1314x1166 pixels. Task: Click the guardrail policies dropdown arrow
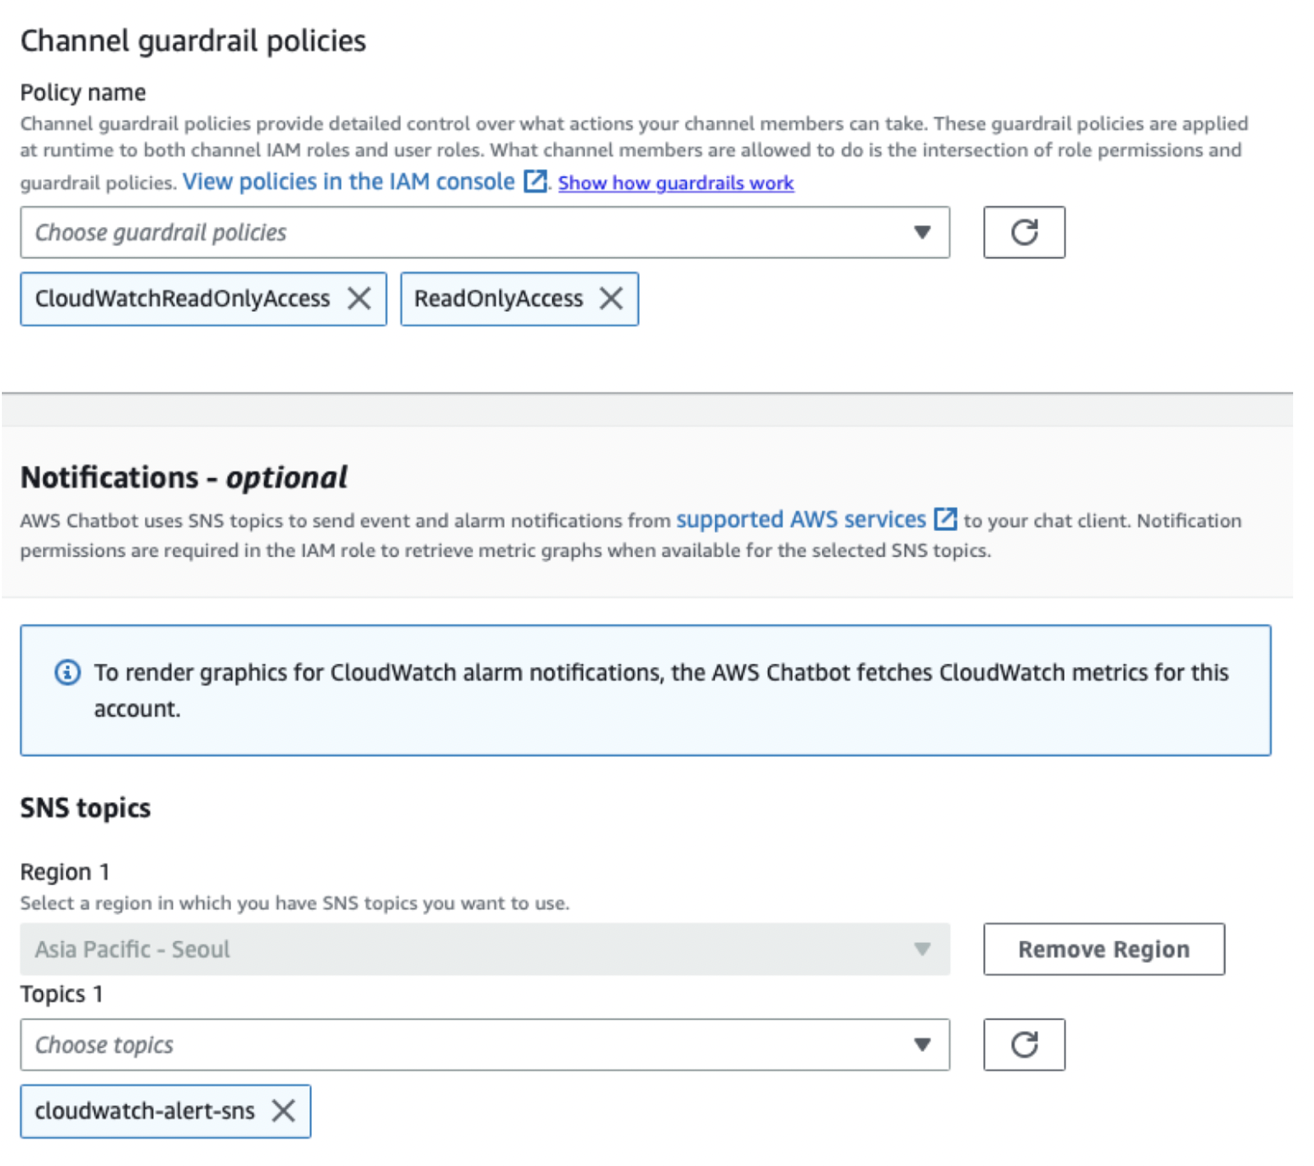click(x=922, y=232)
